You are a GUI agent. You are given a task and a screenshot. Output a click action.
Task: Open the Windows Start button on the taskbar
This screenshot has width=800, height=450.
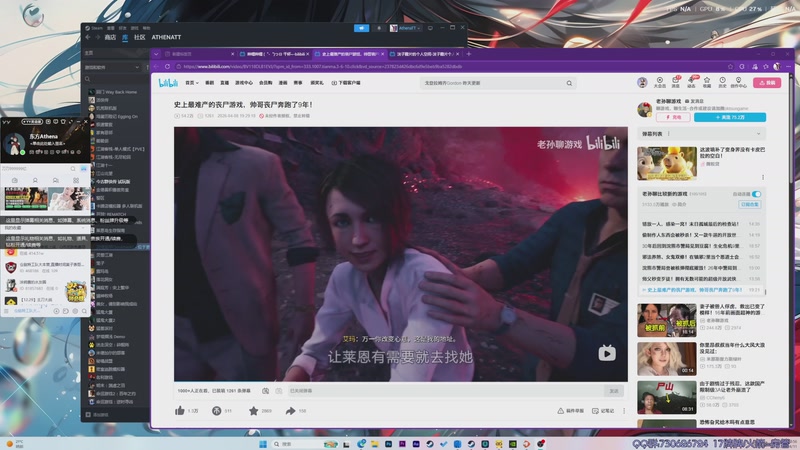[263, 444]
